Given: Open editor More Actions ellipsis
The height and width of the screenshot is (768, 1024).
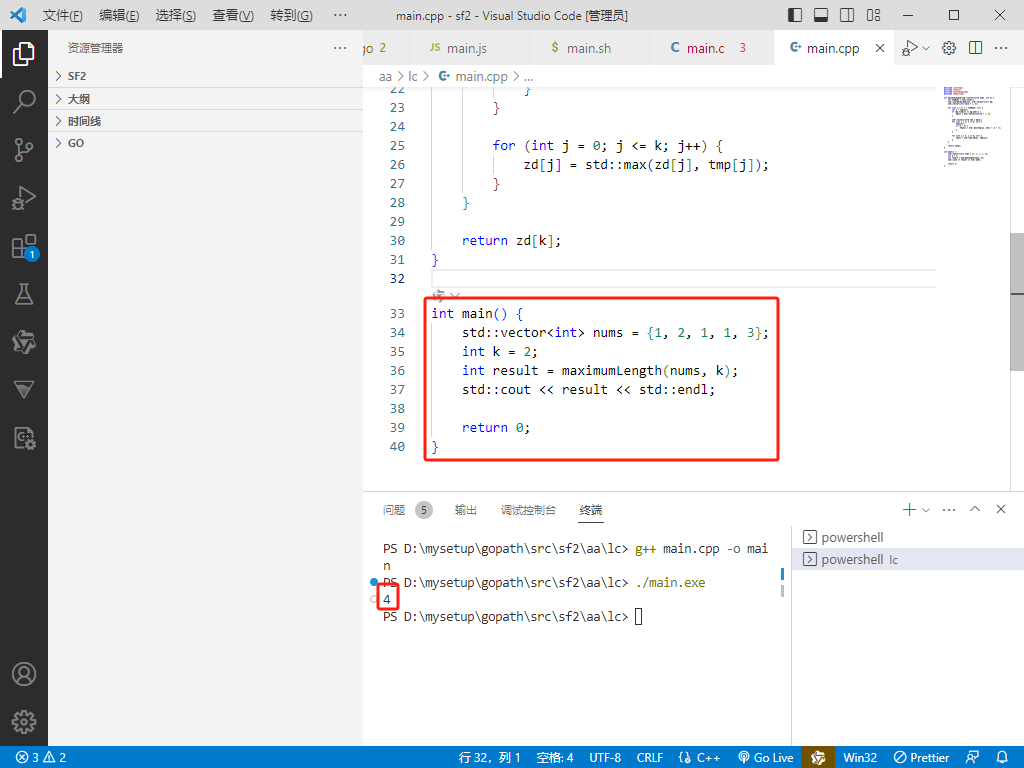Looking at the screenshot, I should pyautogui.click(x=1001, y=48).
